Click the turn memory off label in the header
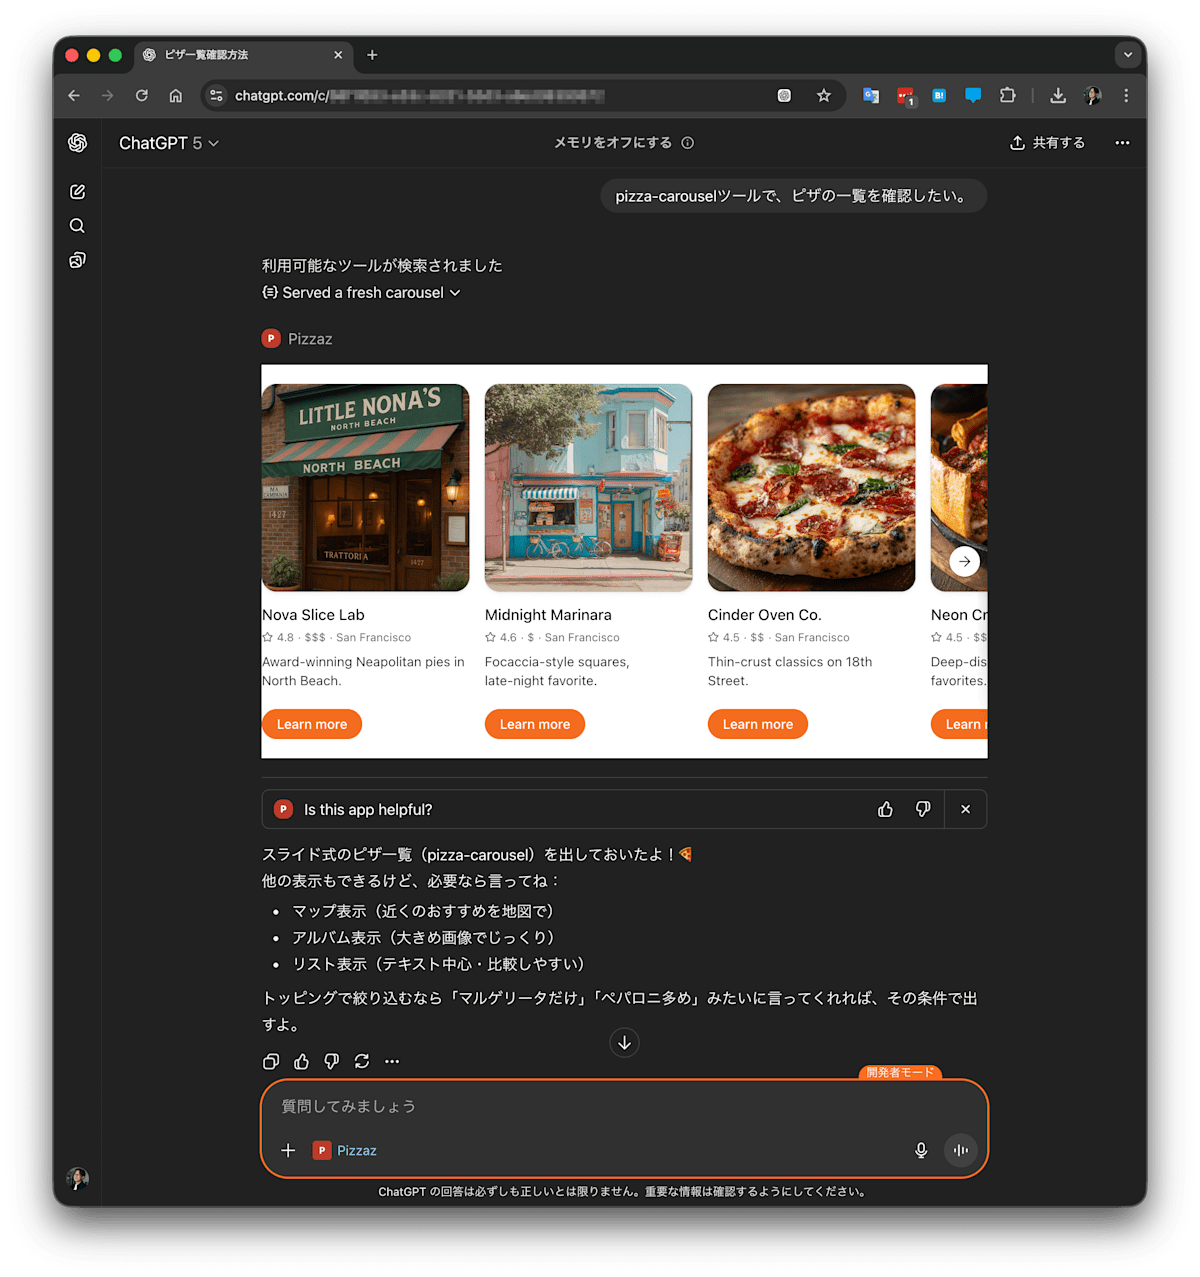 pos(613,143)
